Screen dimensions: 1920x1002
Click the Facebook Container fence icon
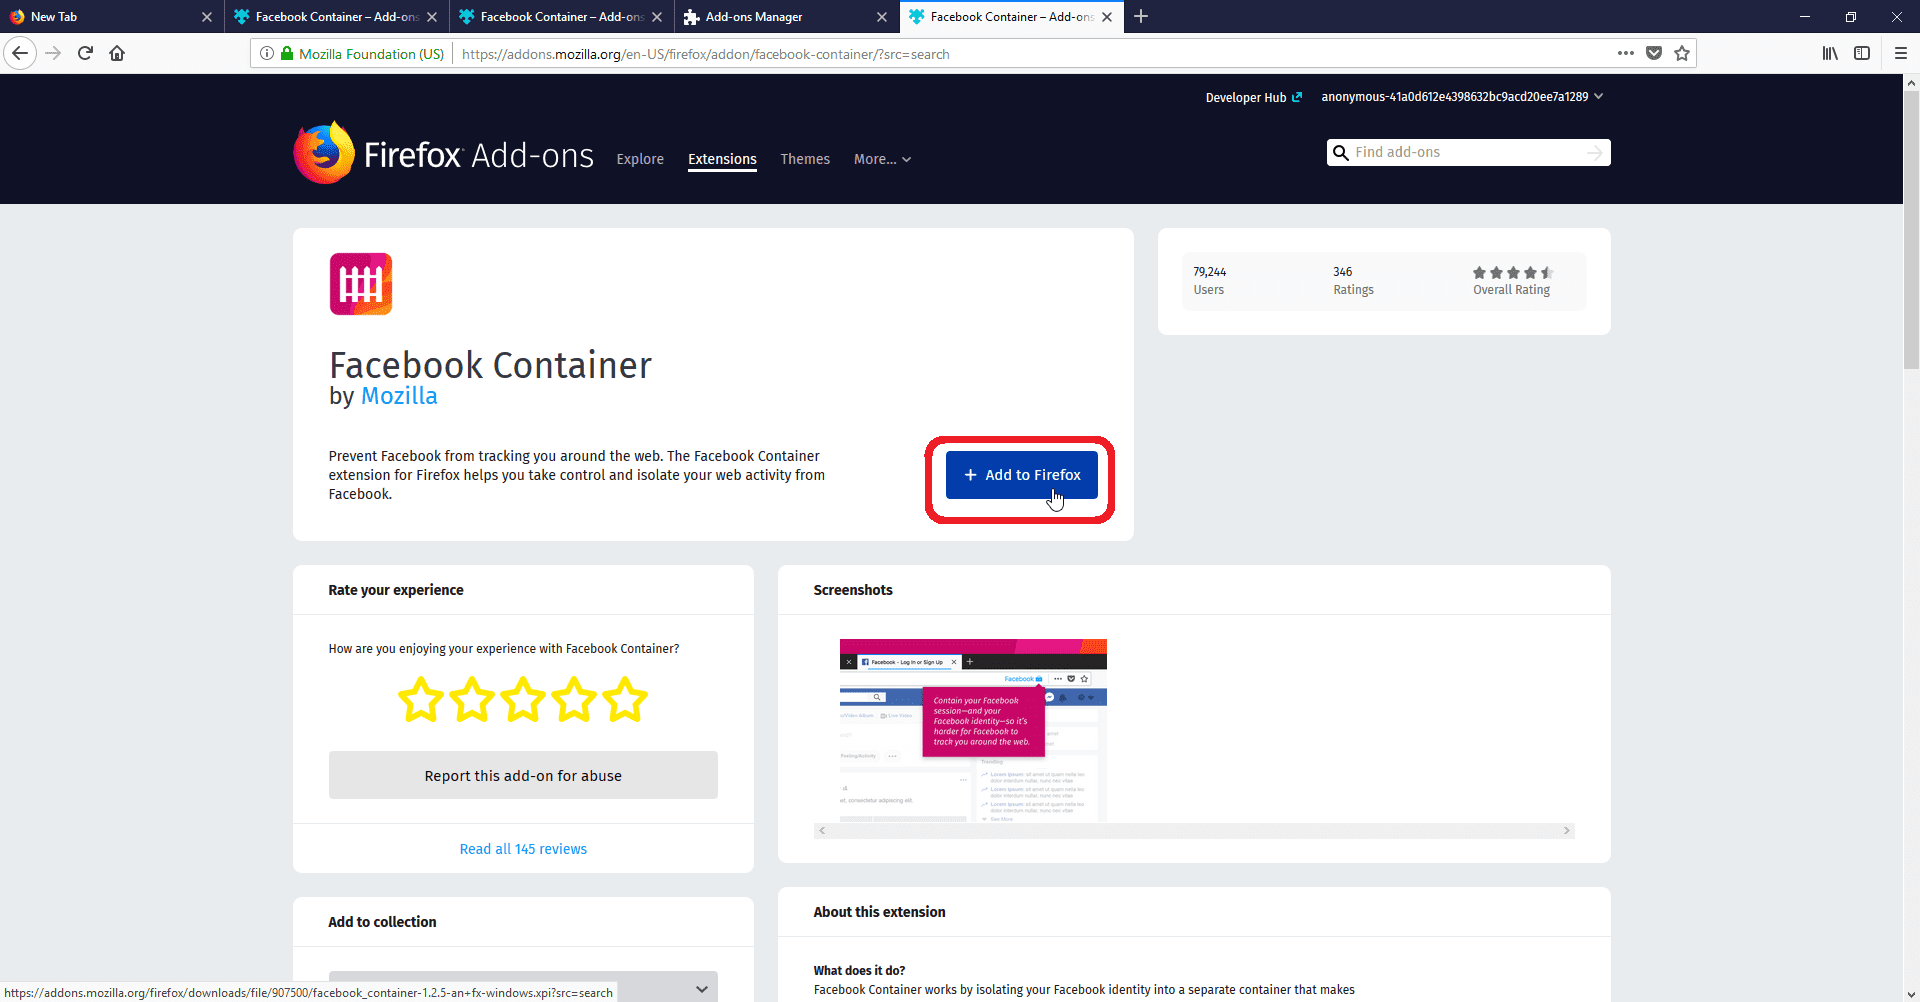point(361,284)
